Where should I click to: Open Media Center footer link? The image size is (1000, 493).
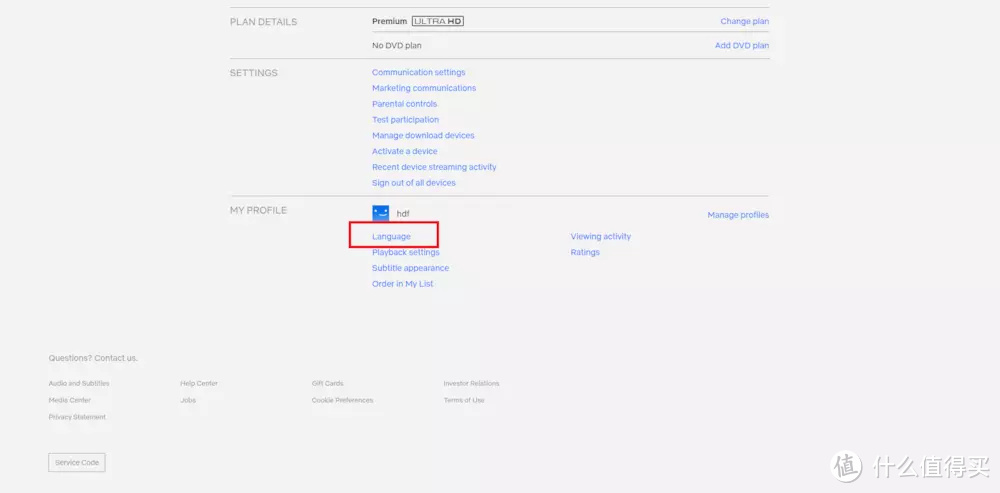(70, 400)
